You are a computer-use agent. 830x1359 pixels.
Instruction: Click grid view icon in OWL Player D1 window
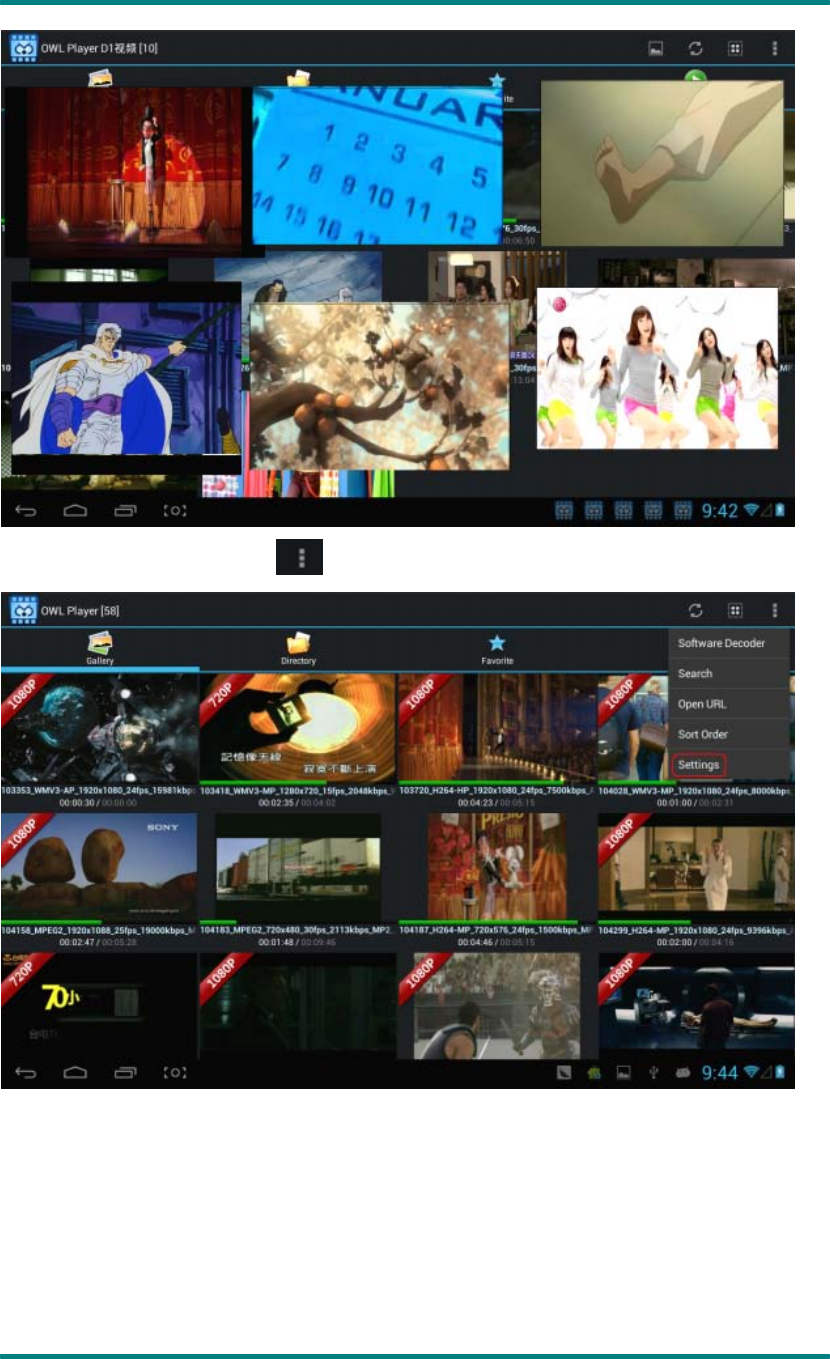pos(734,47)
